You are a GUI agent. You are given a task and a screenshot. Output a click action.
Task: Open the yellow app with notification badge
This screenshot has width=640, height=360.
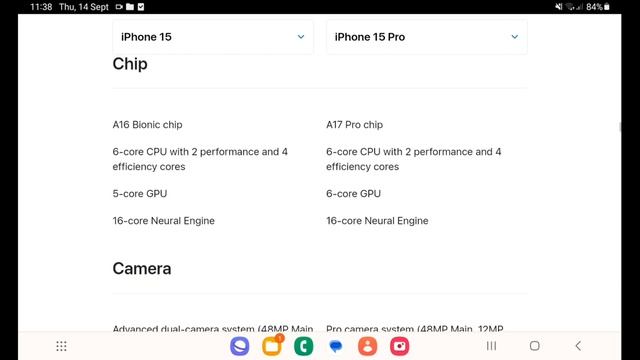click(272, 345)
